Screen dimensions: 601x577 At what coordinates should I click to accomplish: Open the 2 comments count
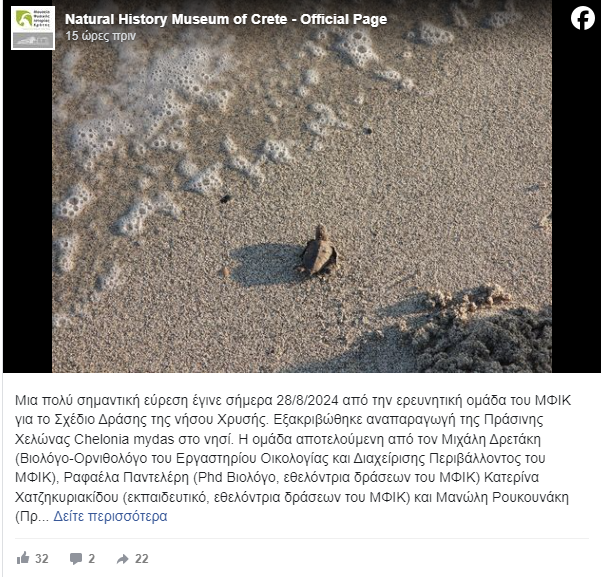[92, 559]
